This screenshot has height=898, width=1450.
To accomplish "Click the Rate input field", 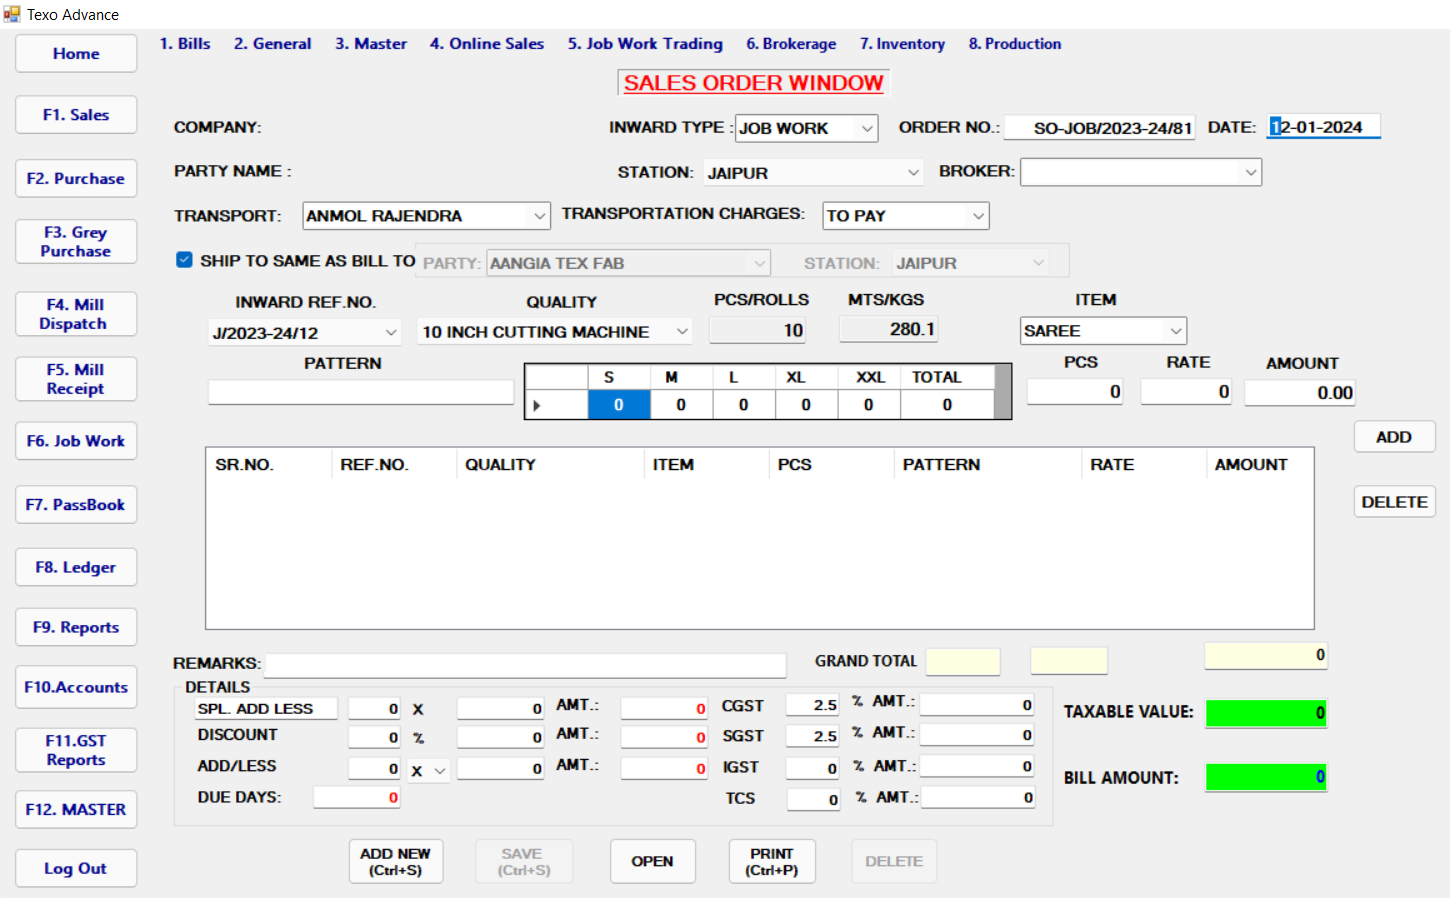I will (x=1187, y=392).
